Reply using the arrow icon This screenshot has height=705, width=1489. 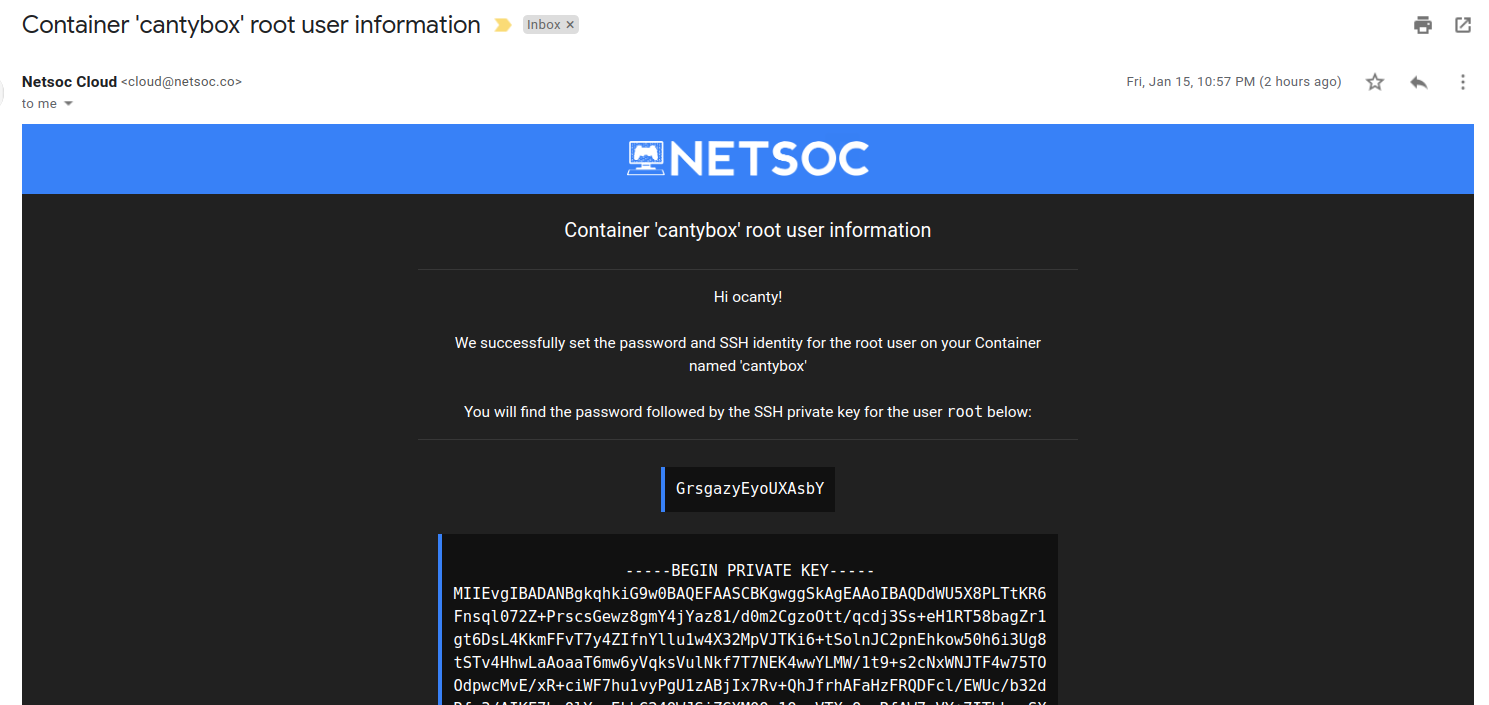coord(1419,82)
